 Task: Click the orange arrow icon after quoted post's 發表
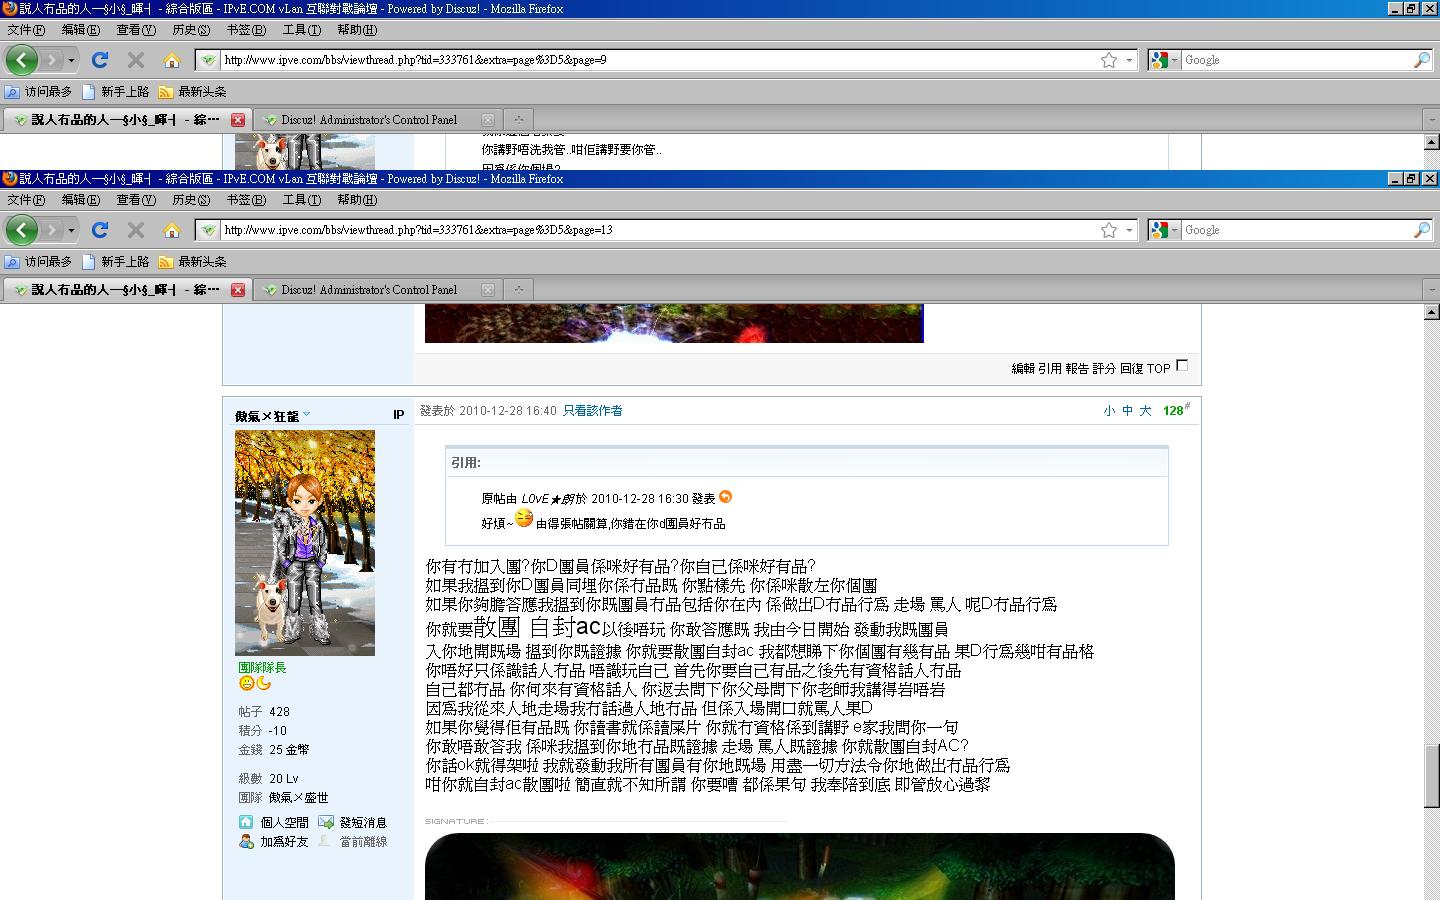(726, 497)
